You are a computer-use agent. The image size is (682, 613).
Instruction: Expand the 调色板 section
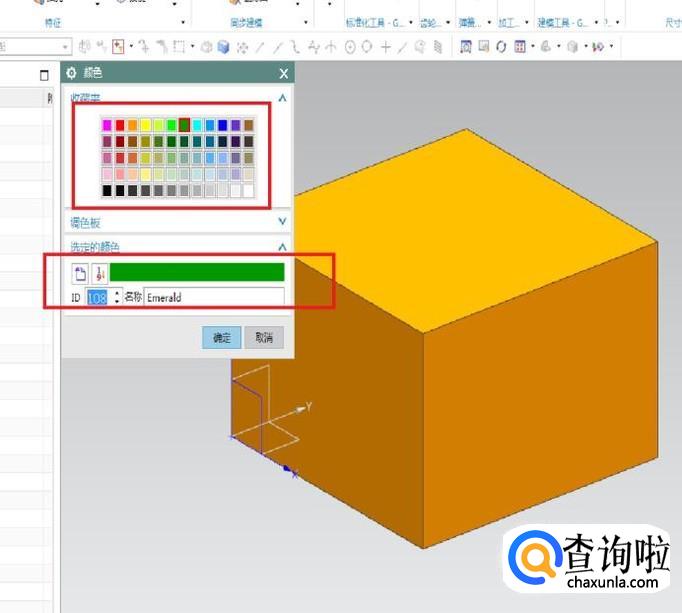(x=282, y=222)
